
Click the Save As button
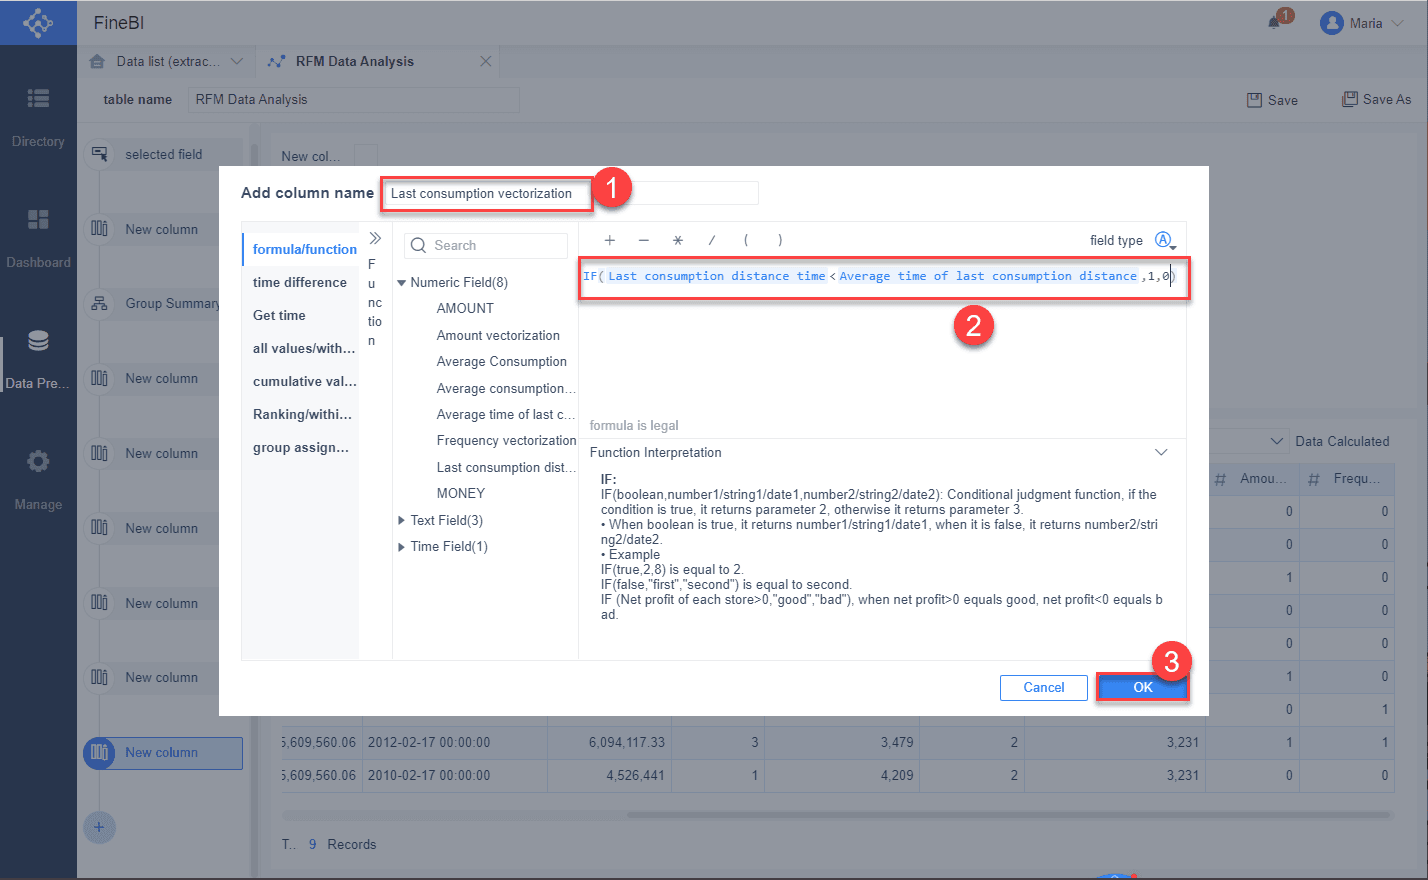tap(1376, 99)
